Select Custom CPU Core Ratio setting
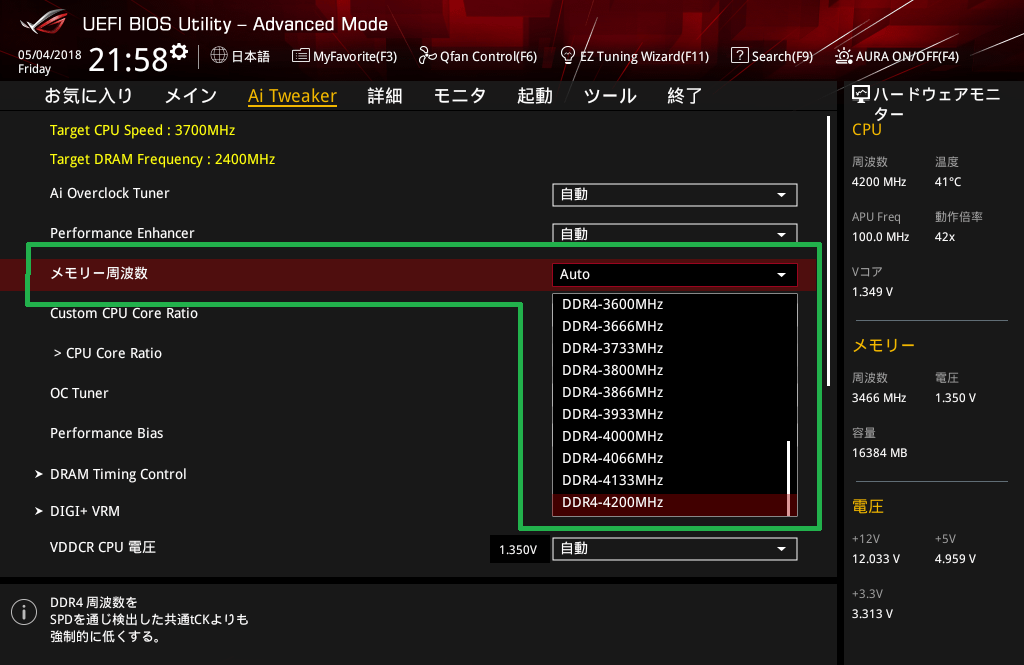This screenshot has width=1024, height=665. [124, 314]
